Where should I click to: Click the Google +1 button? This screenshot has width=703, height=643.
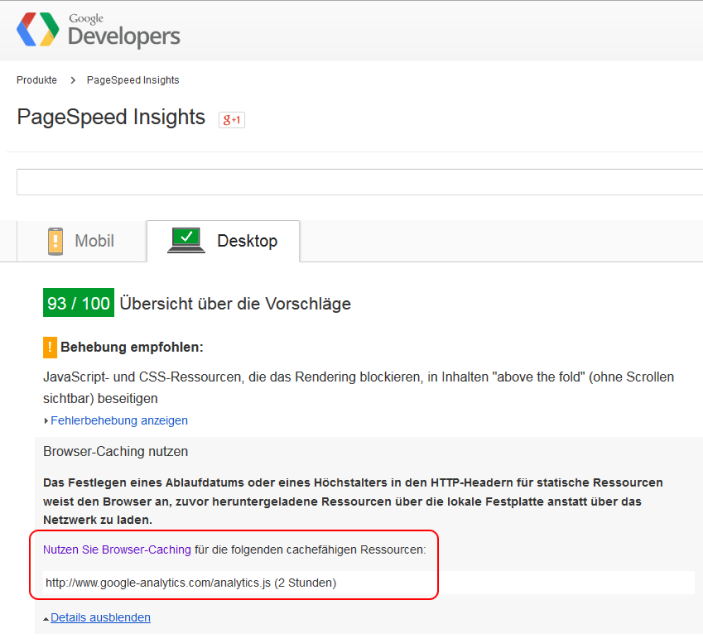[232, 120]
